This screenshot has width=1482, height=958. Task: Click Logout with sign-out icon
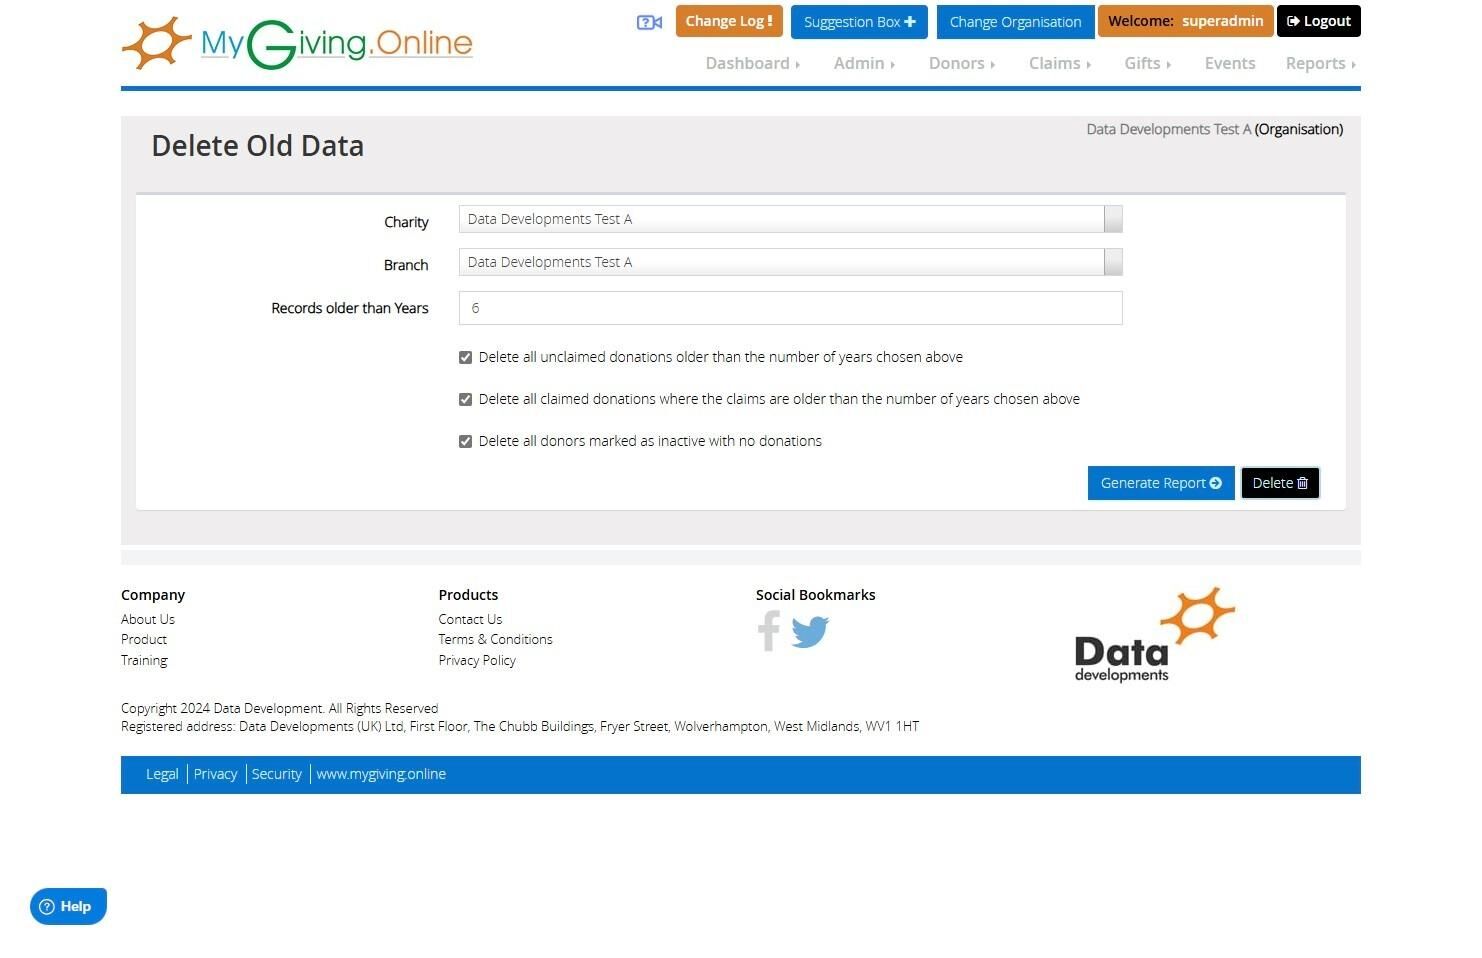point(1318,21)
